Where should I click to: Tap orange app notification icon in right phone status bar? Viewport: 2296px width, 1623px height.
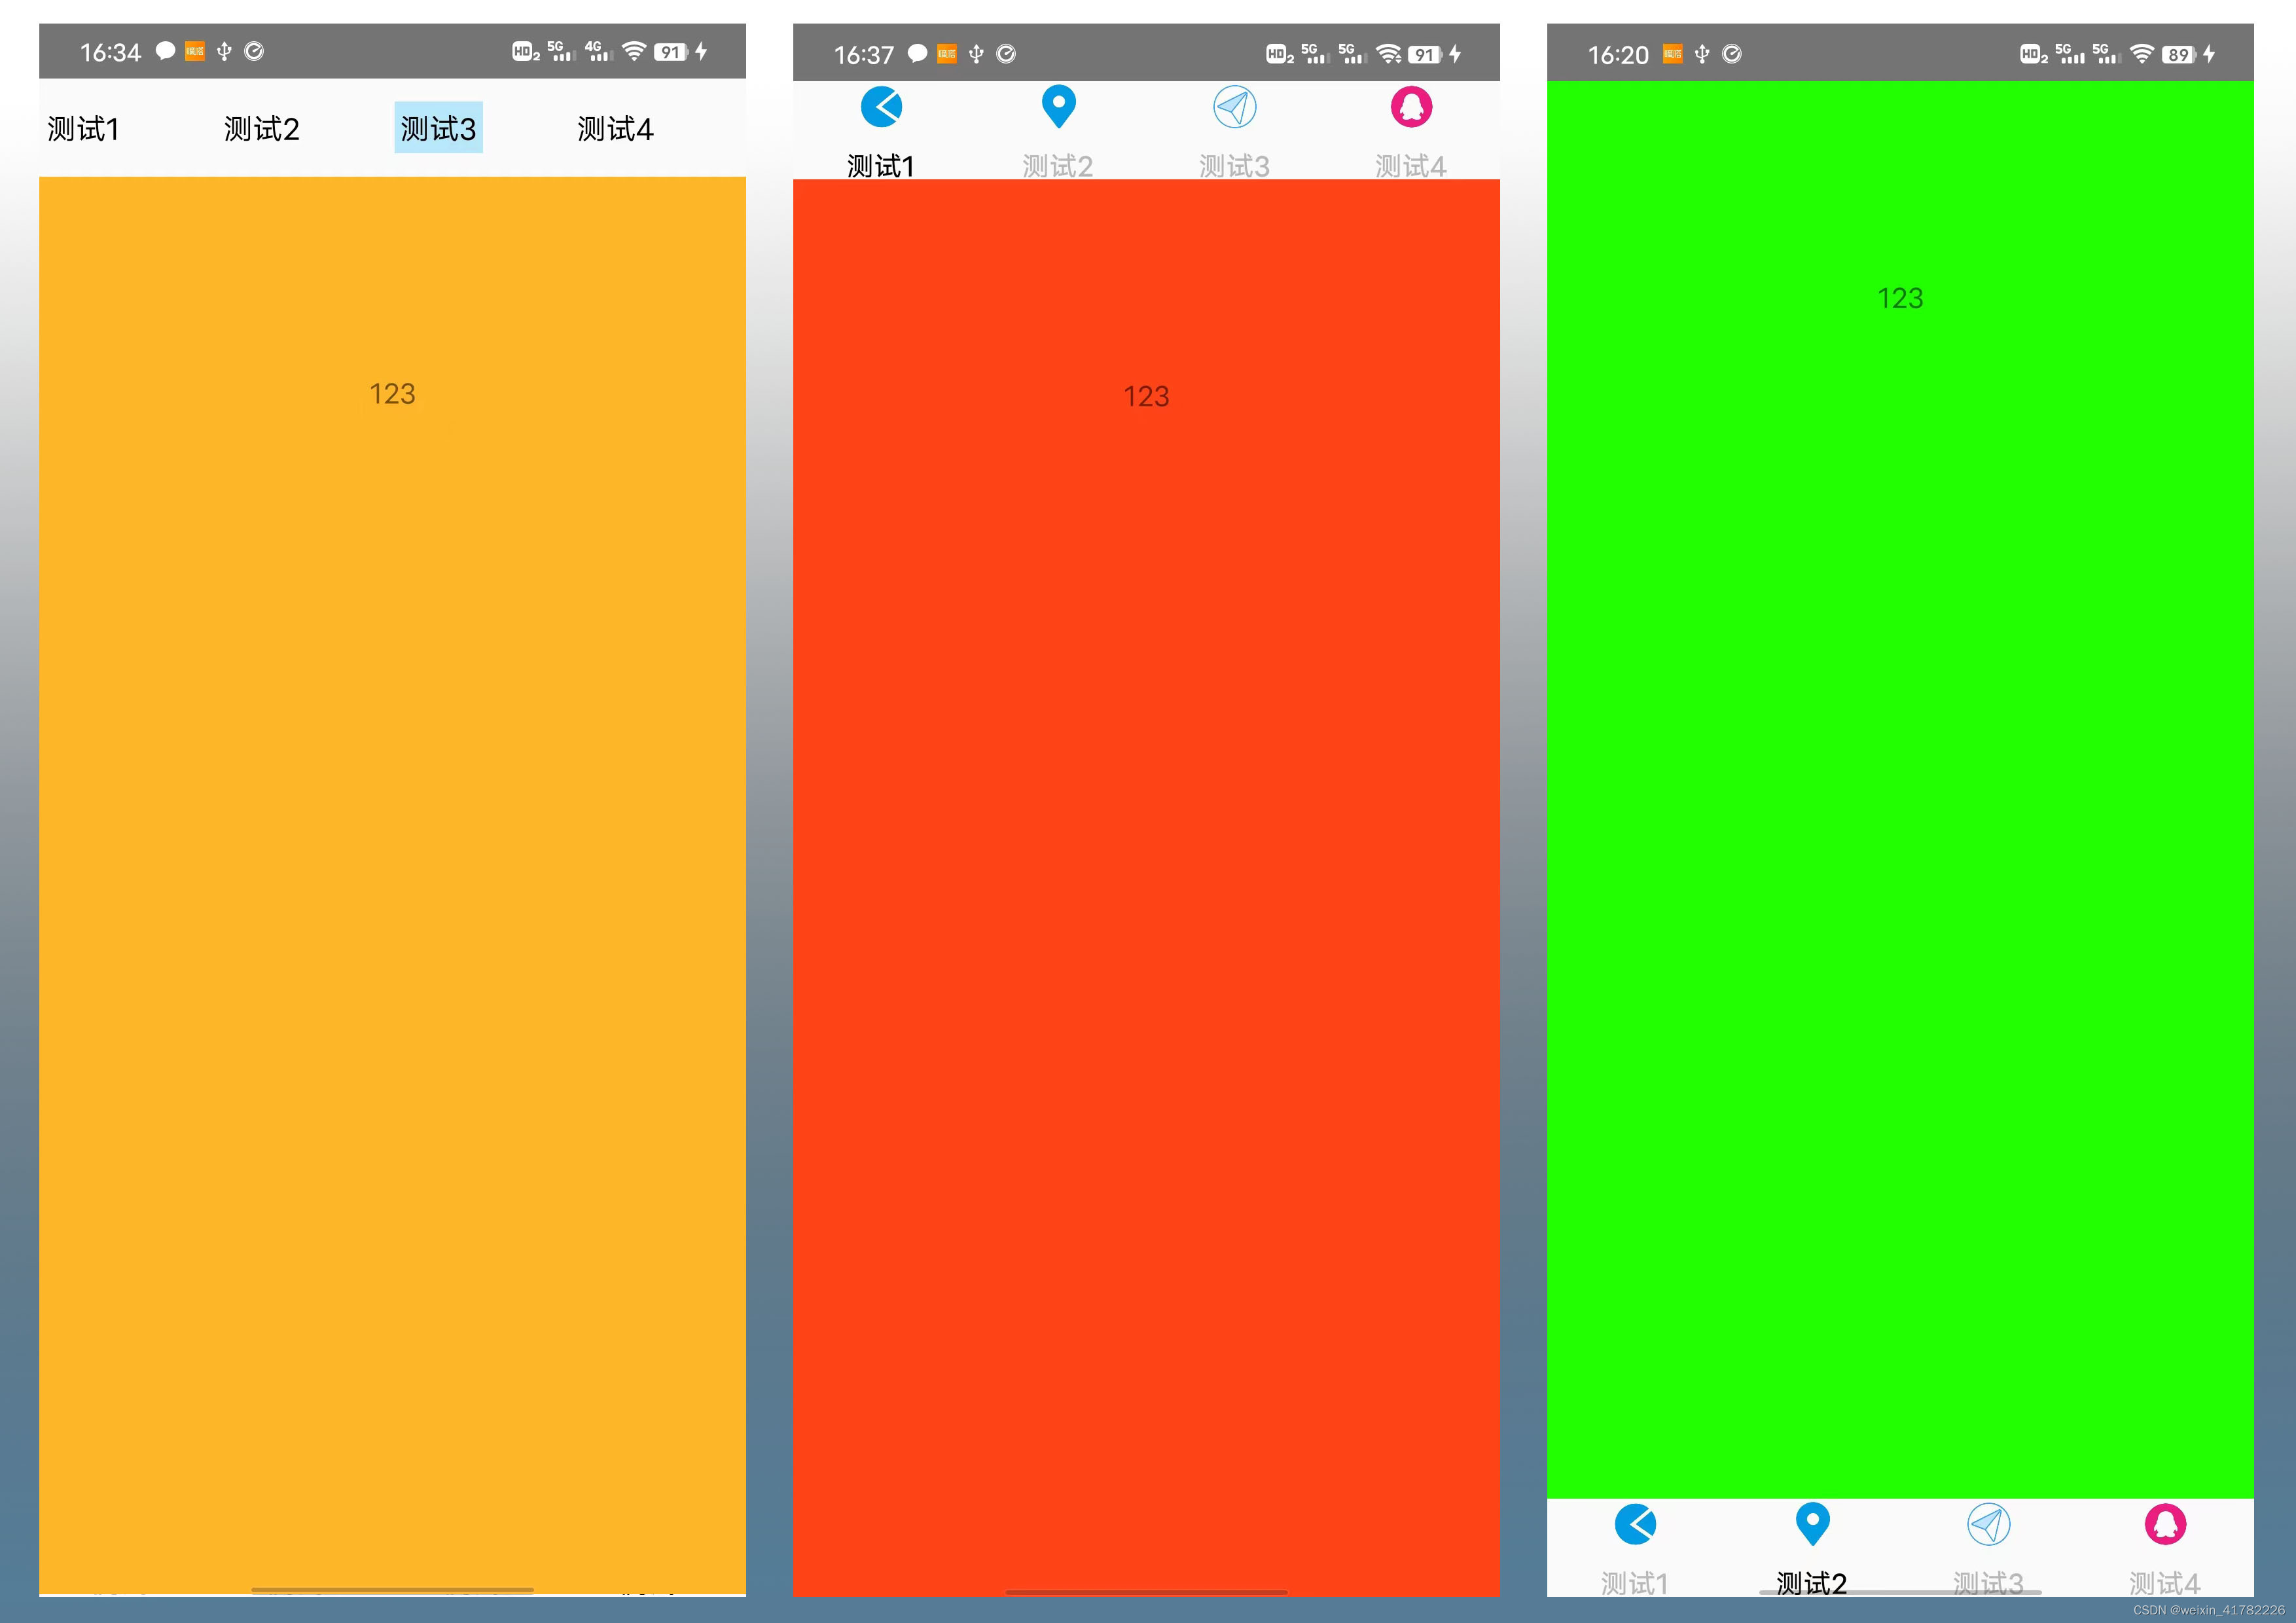click(1672, 54)
